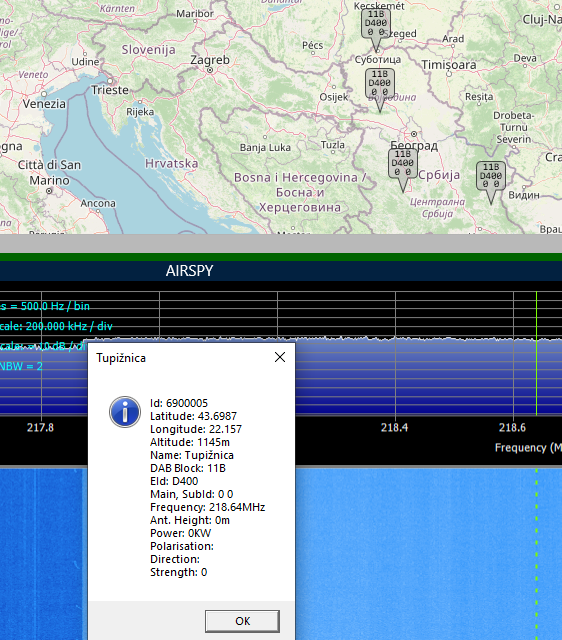Image resolution: width=562 pixels, height=640 pixels.
Task: Click the 'Strength: 0' line
Action: (178, 572)
